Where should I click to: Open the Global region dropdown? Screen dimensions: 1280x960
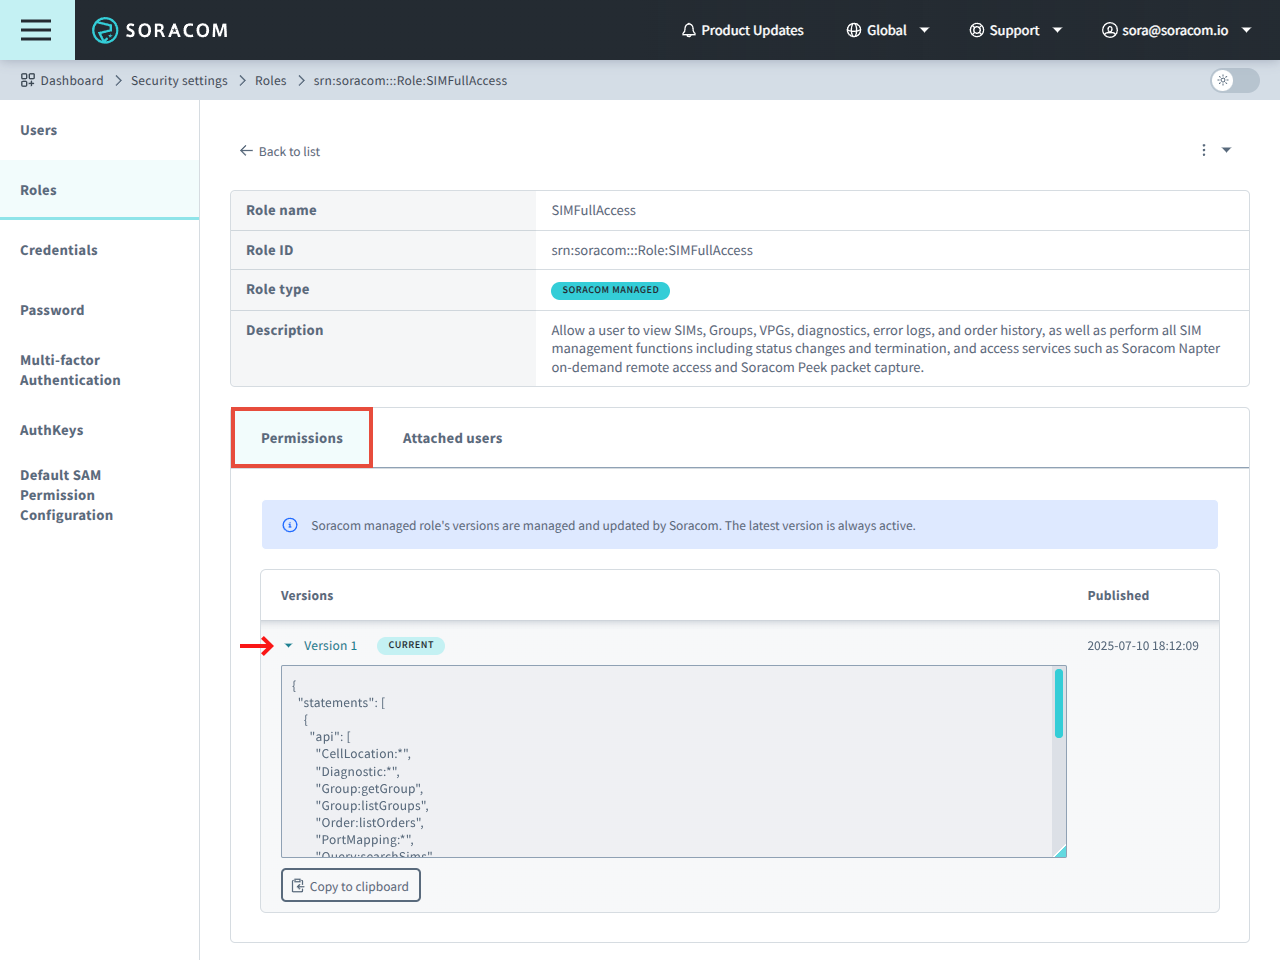pyautogui.click(x=925, y=30)
